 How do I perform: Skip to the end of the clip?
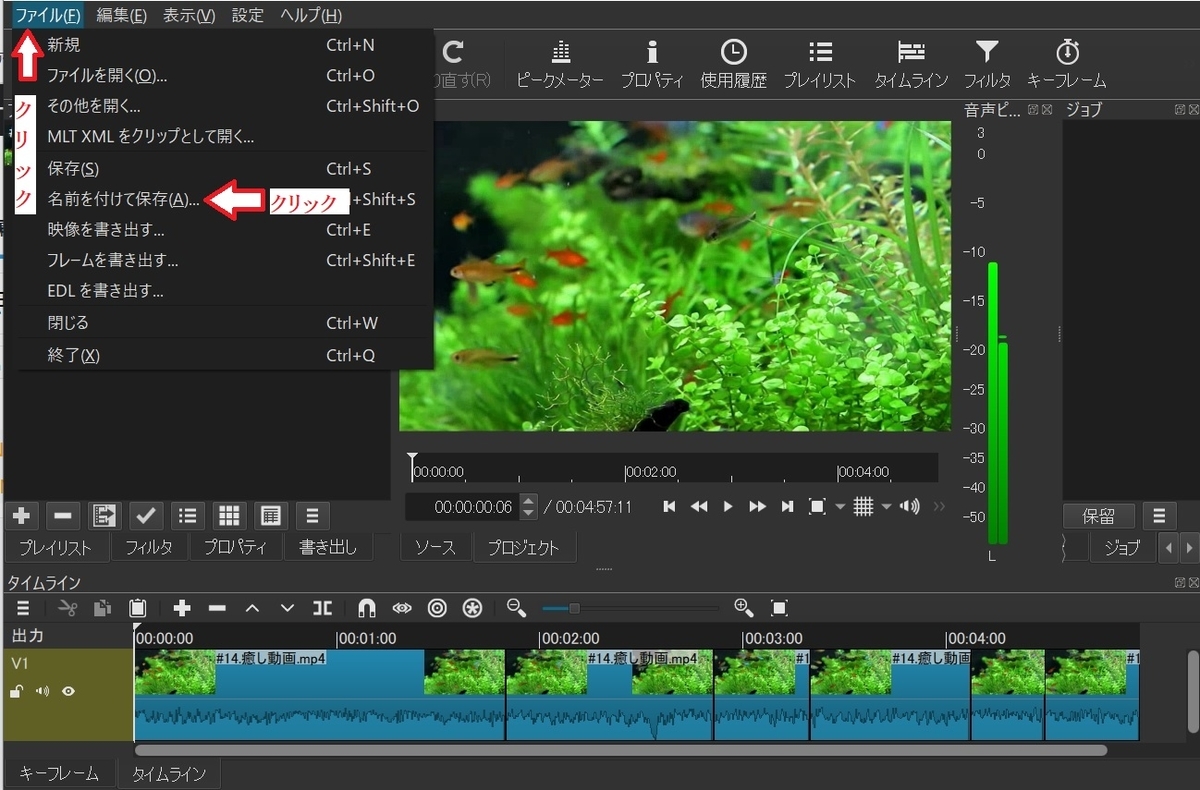788,507
